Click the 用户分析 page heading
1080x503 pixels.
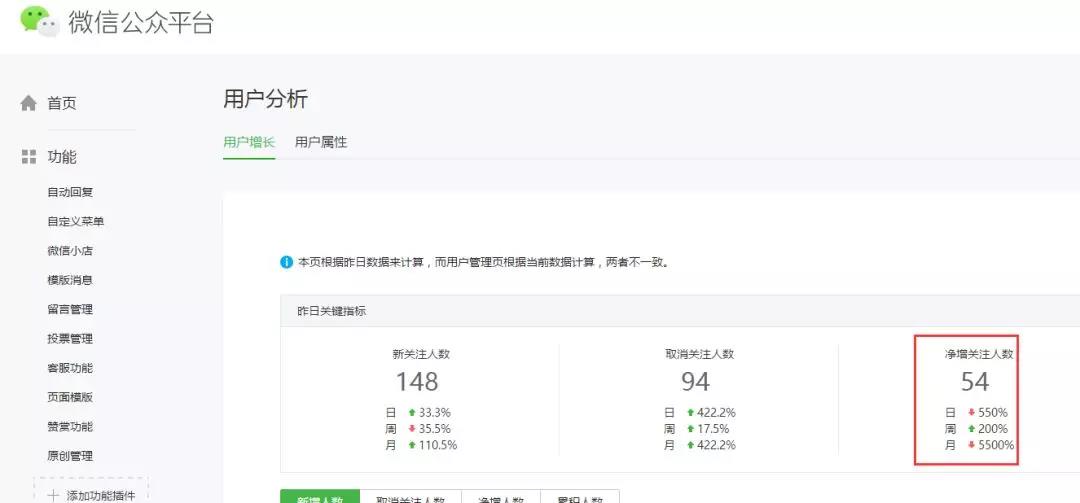coord(265,99)
